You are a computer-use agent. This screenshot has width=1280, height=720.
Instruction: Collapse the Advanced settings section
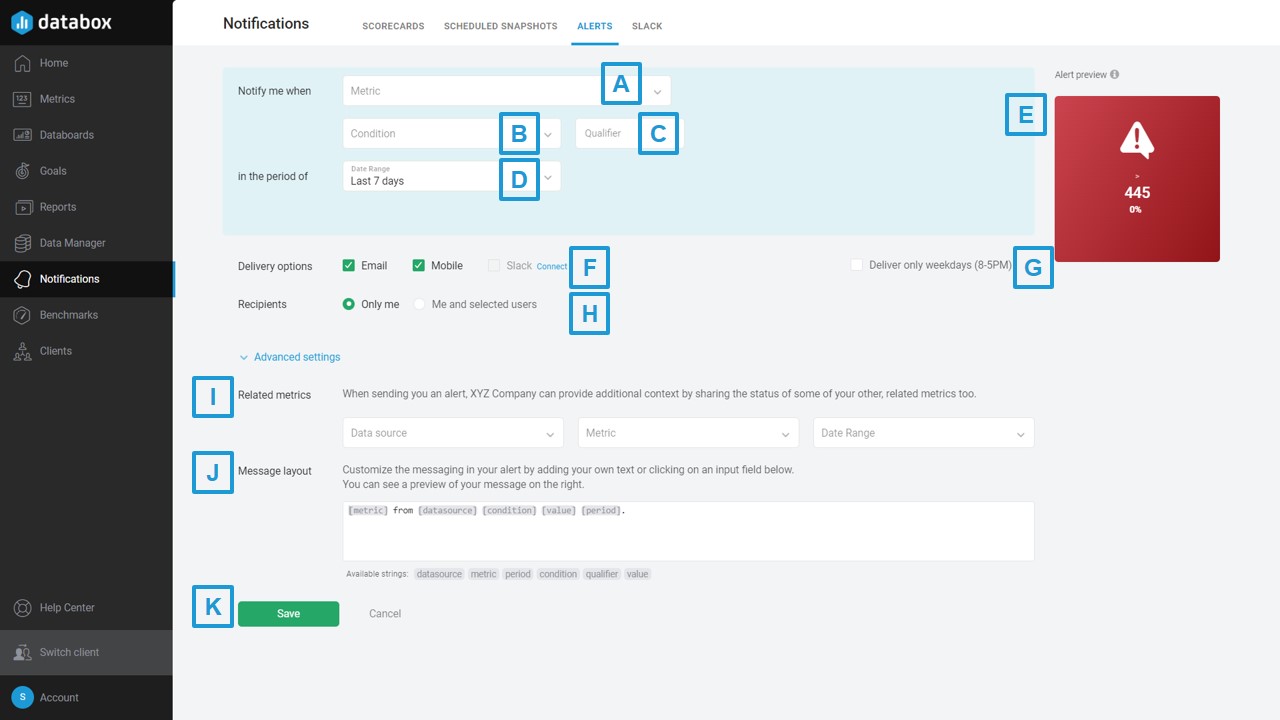289,357
